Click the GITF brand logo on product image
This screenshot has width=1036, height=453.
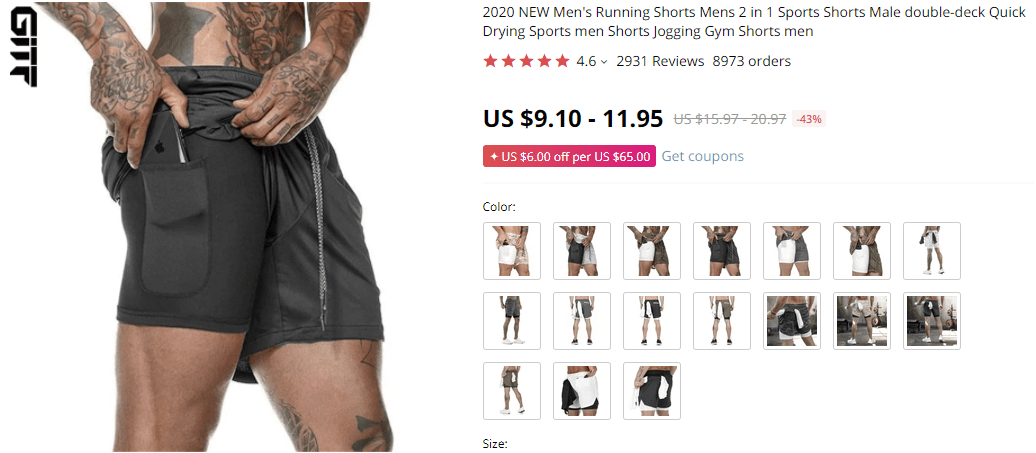(x=24, y=46)
